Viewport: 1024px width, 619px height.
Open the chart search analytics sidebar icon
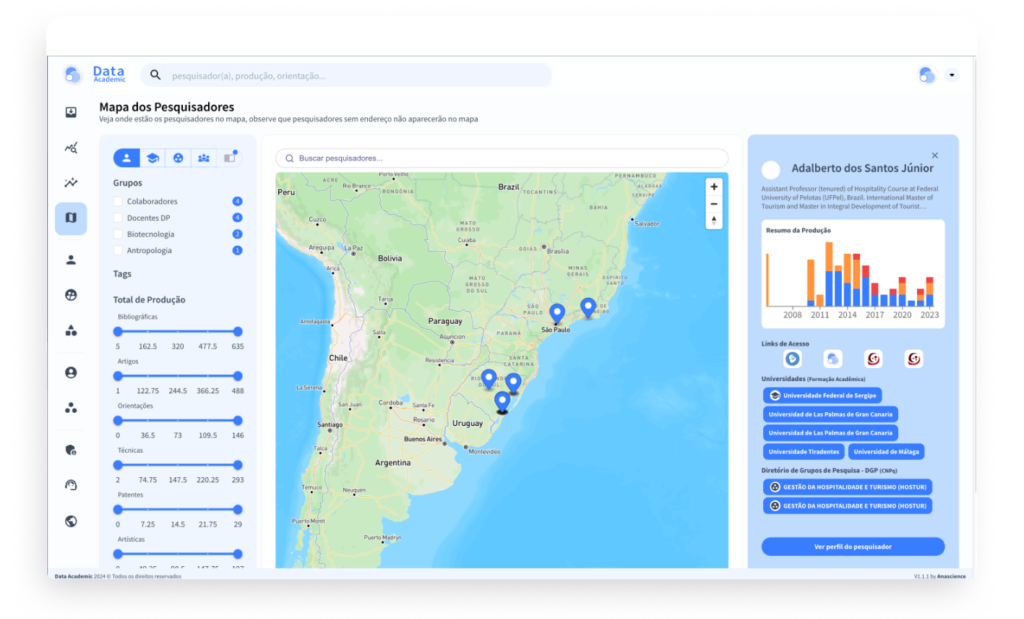coord(71,148)
